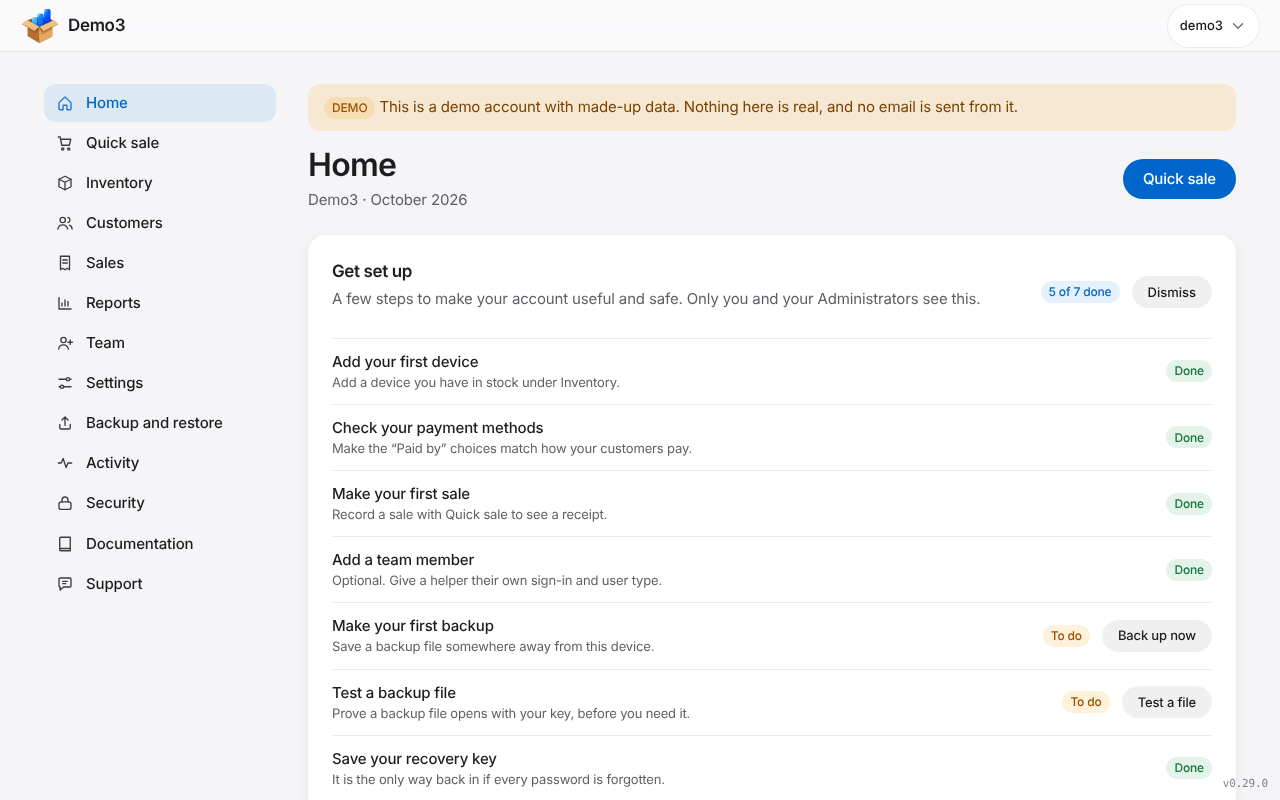Click the Inventory box icon
Viewport: 1280px width, 800px height.
click(65, 183)
